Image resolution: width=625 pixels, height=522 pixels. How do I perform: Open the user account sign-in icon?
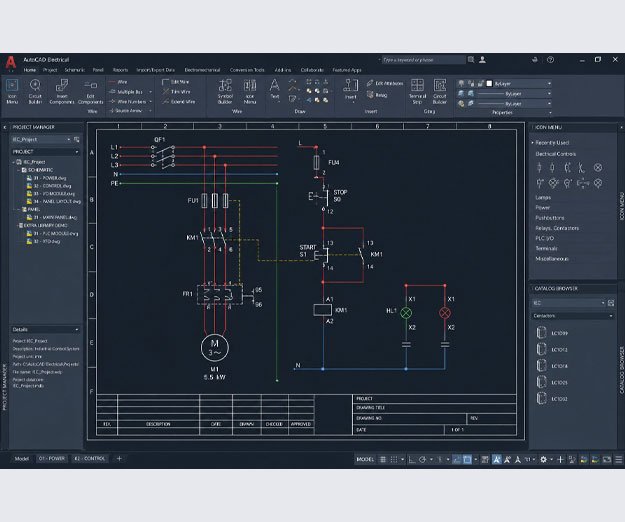pos(482,60)
